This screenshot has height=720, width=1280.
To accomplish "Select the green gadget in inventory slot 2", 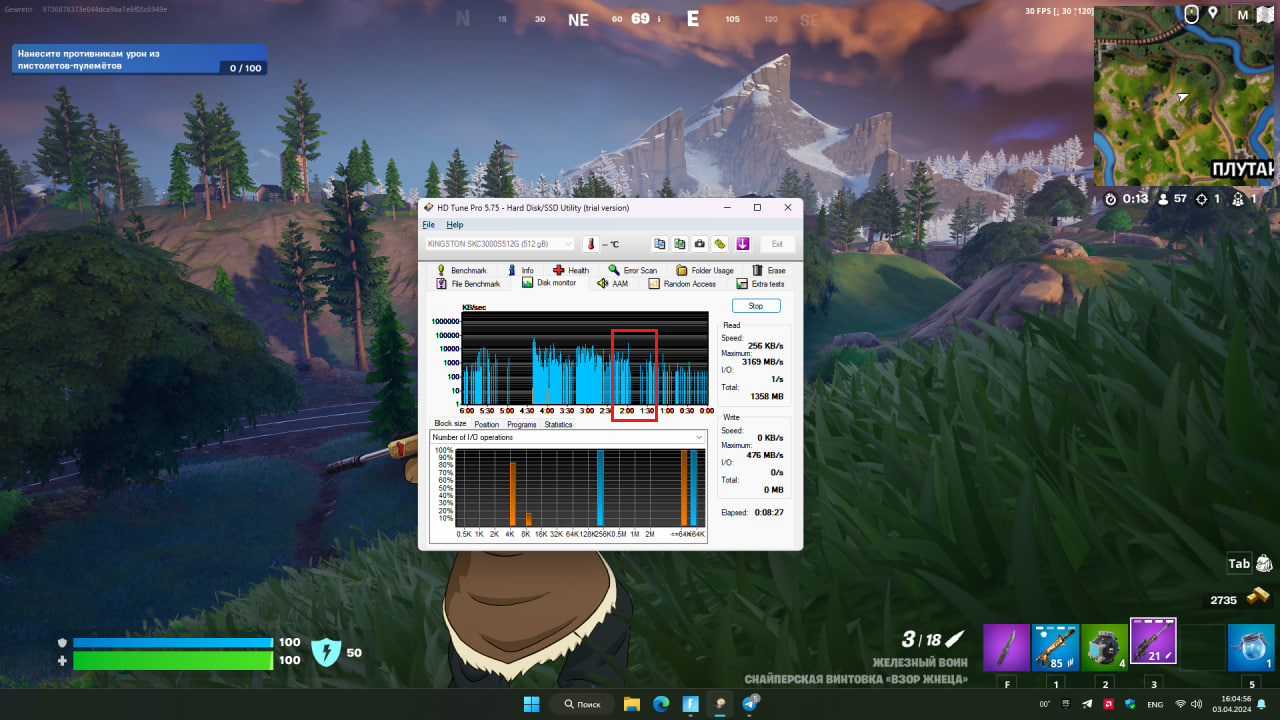I will pos(1104,647).
